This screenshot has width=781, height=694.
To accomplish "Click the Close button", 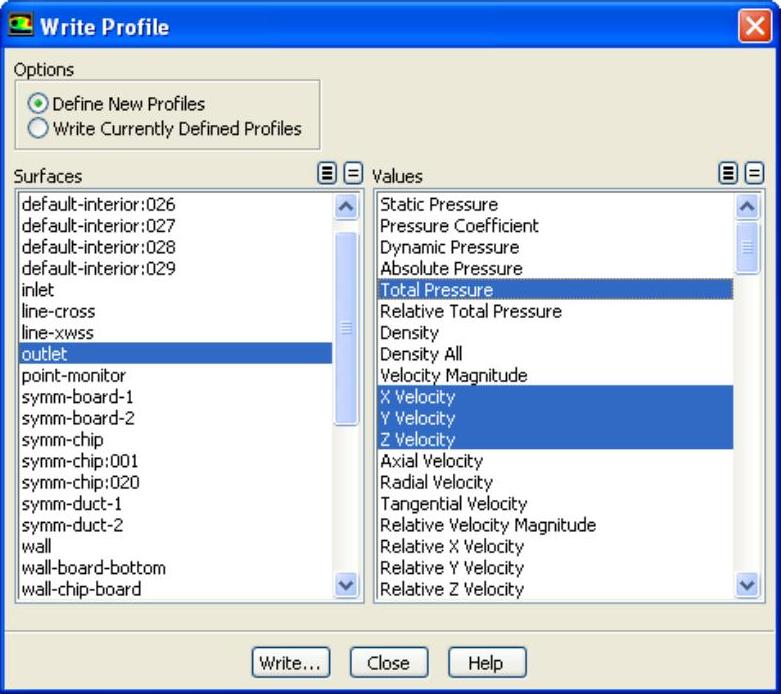I will 388,662.
